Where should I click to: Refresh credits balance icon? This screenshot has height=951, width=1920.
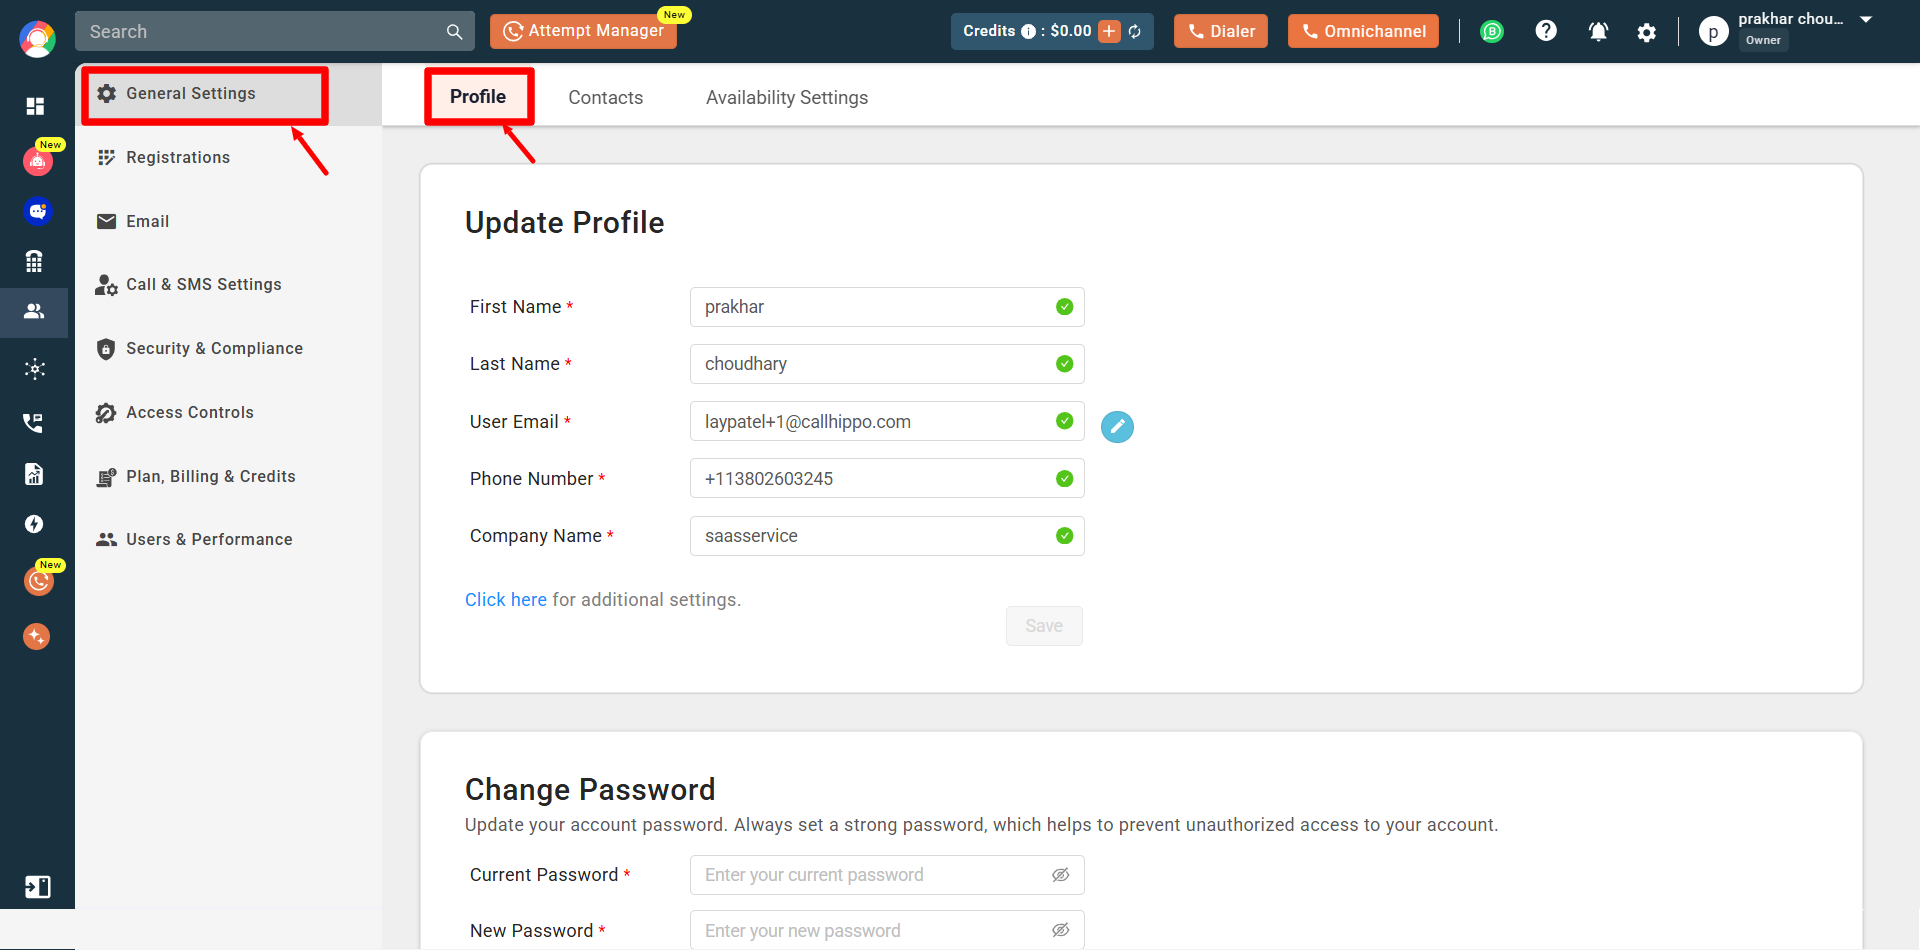point(1135,31)
